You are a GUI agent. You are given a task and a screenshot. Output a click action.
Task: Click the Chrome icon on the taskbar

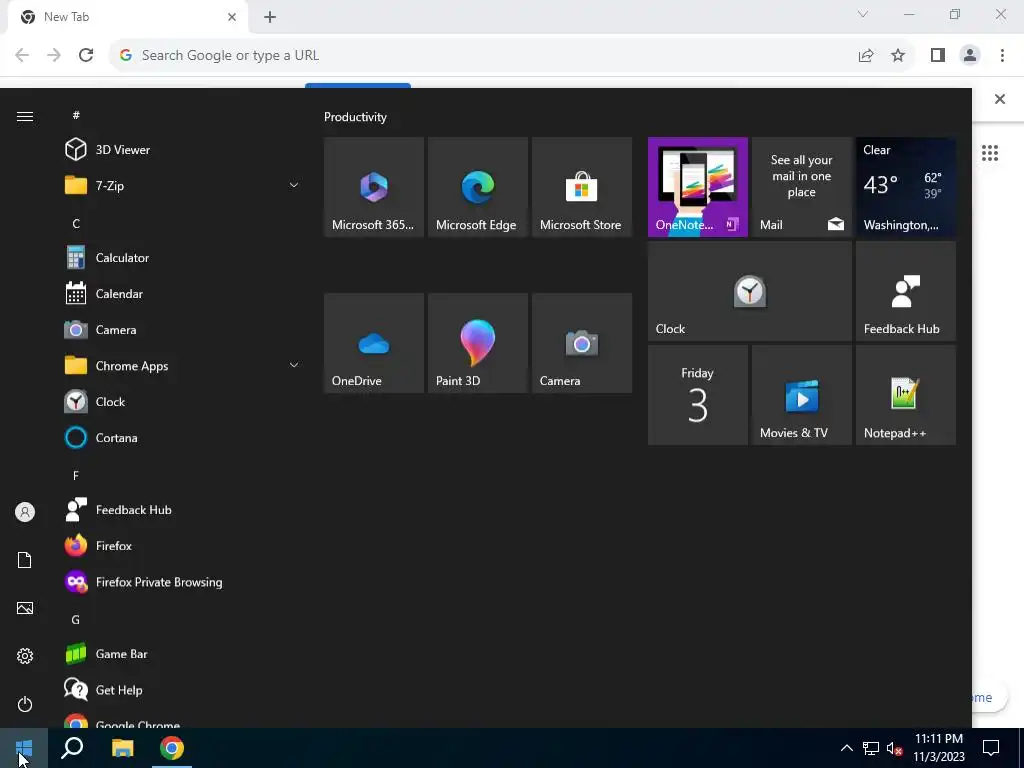pos(172,748)
